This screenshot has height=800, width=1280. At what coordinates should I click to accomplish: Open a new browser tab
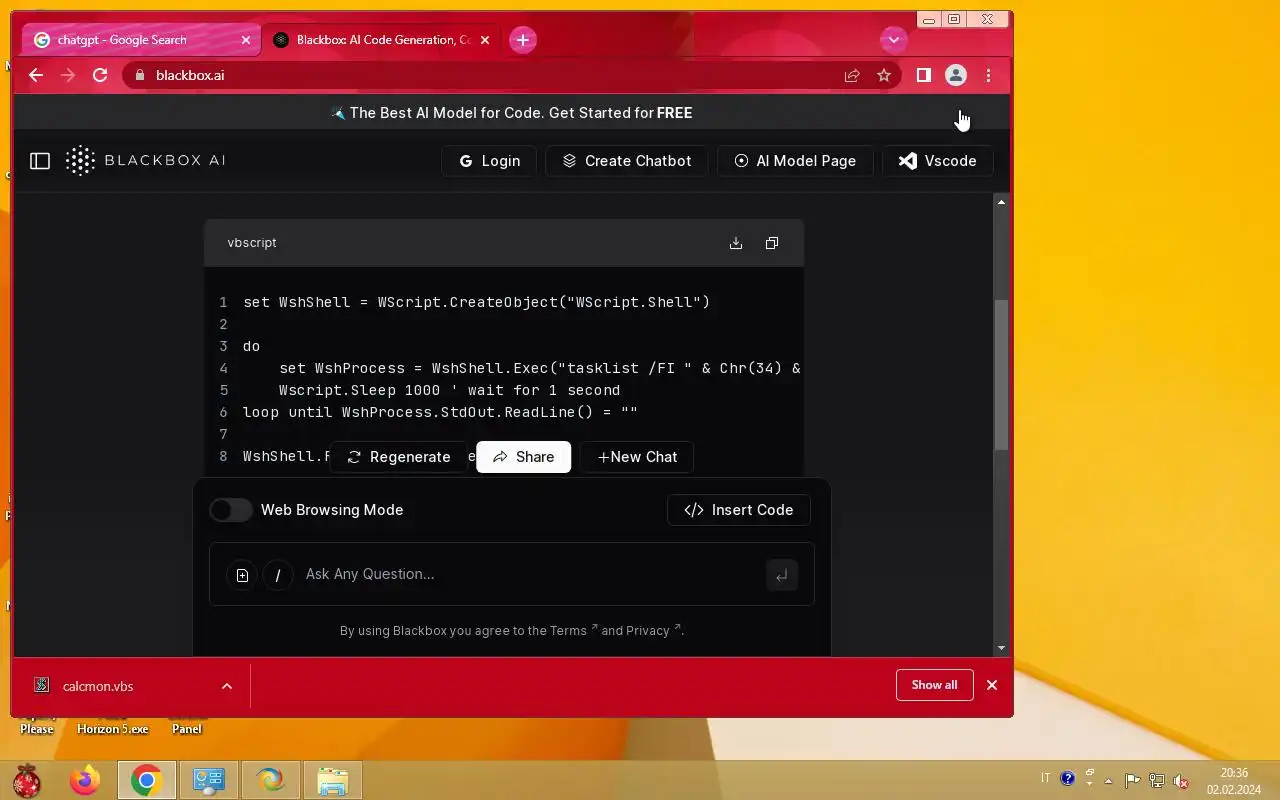click(x=522, y=40)
